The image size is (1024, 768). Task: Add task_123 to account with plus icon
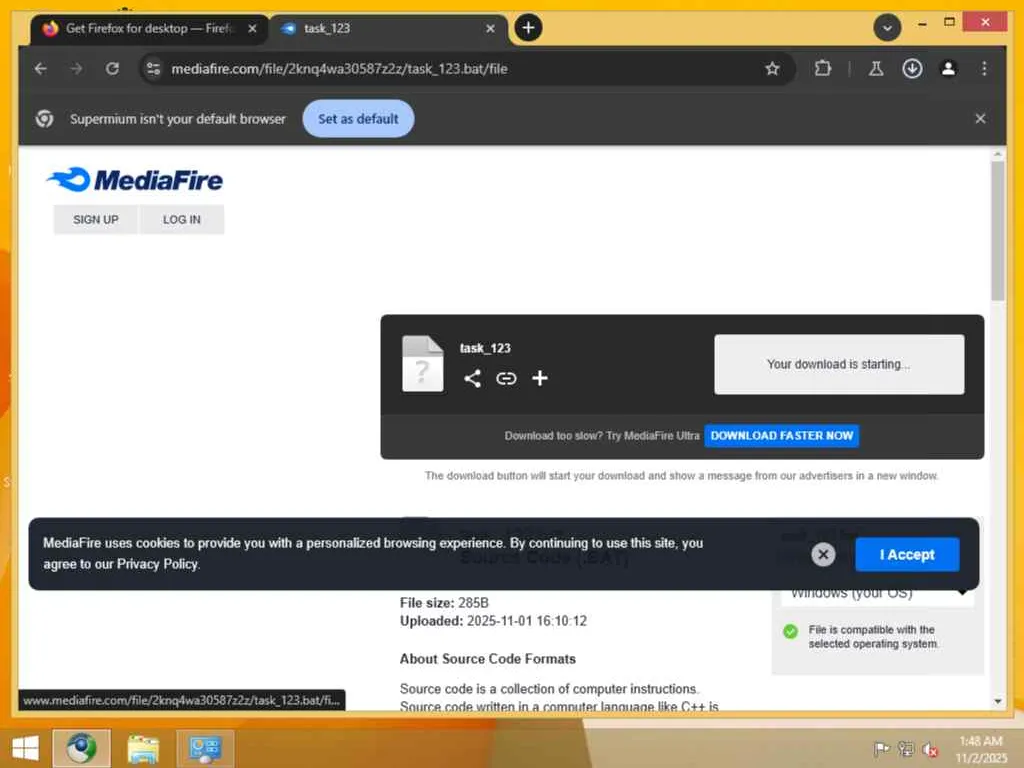(539, 378)
